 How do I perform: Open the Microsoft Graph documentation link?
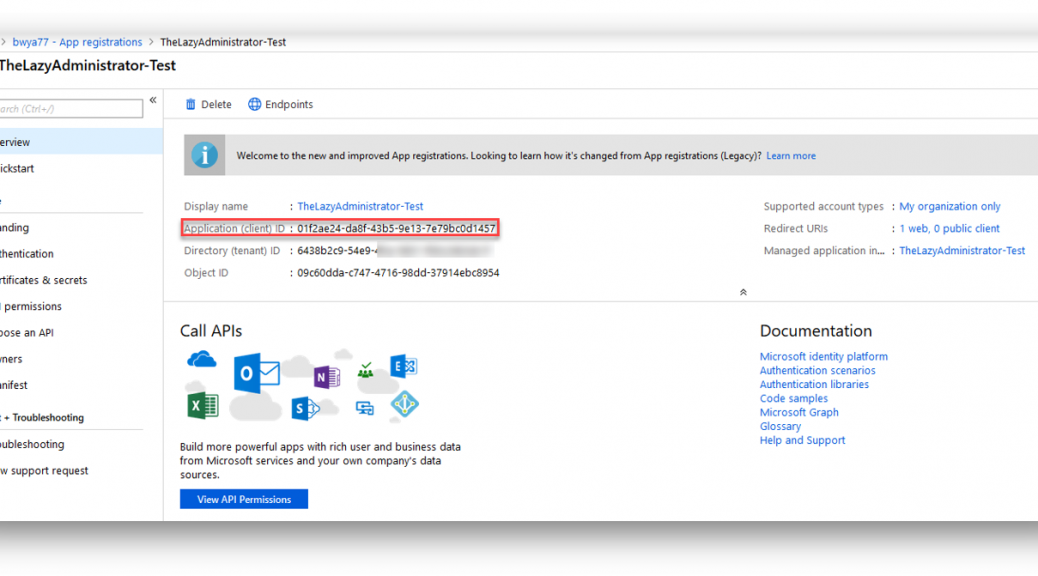click(799, 412)
